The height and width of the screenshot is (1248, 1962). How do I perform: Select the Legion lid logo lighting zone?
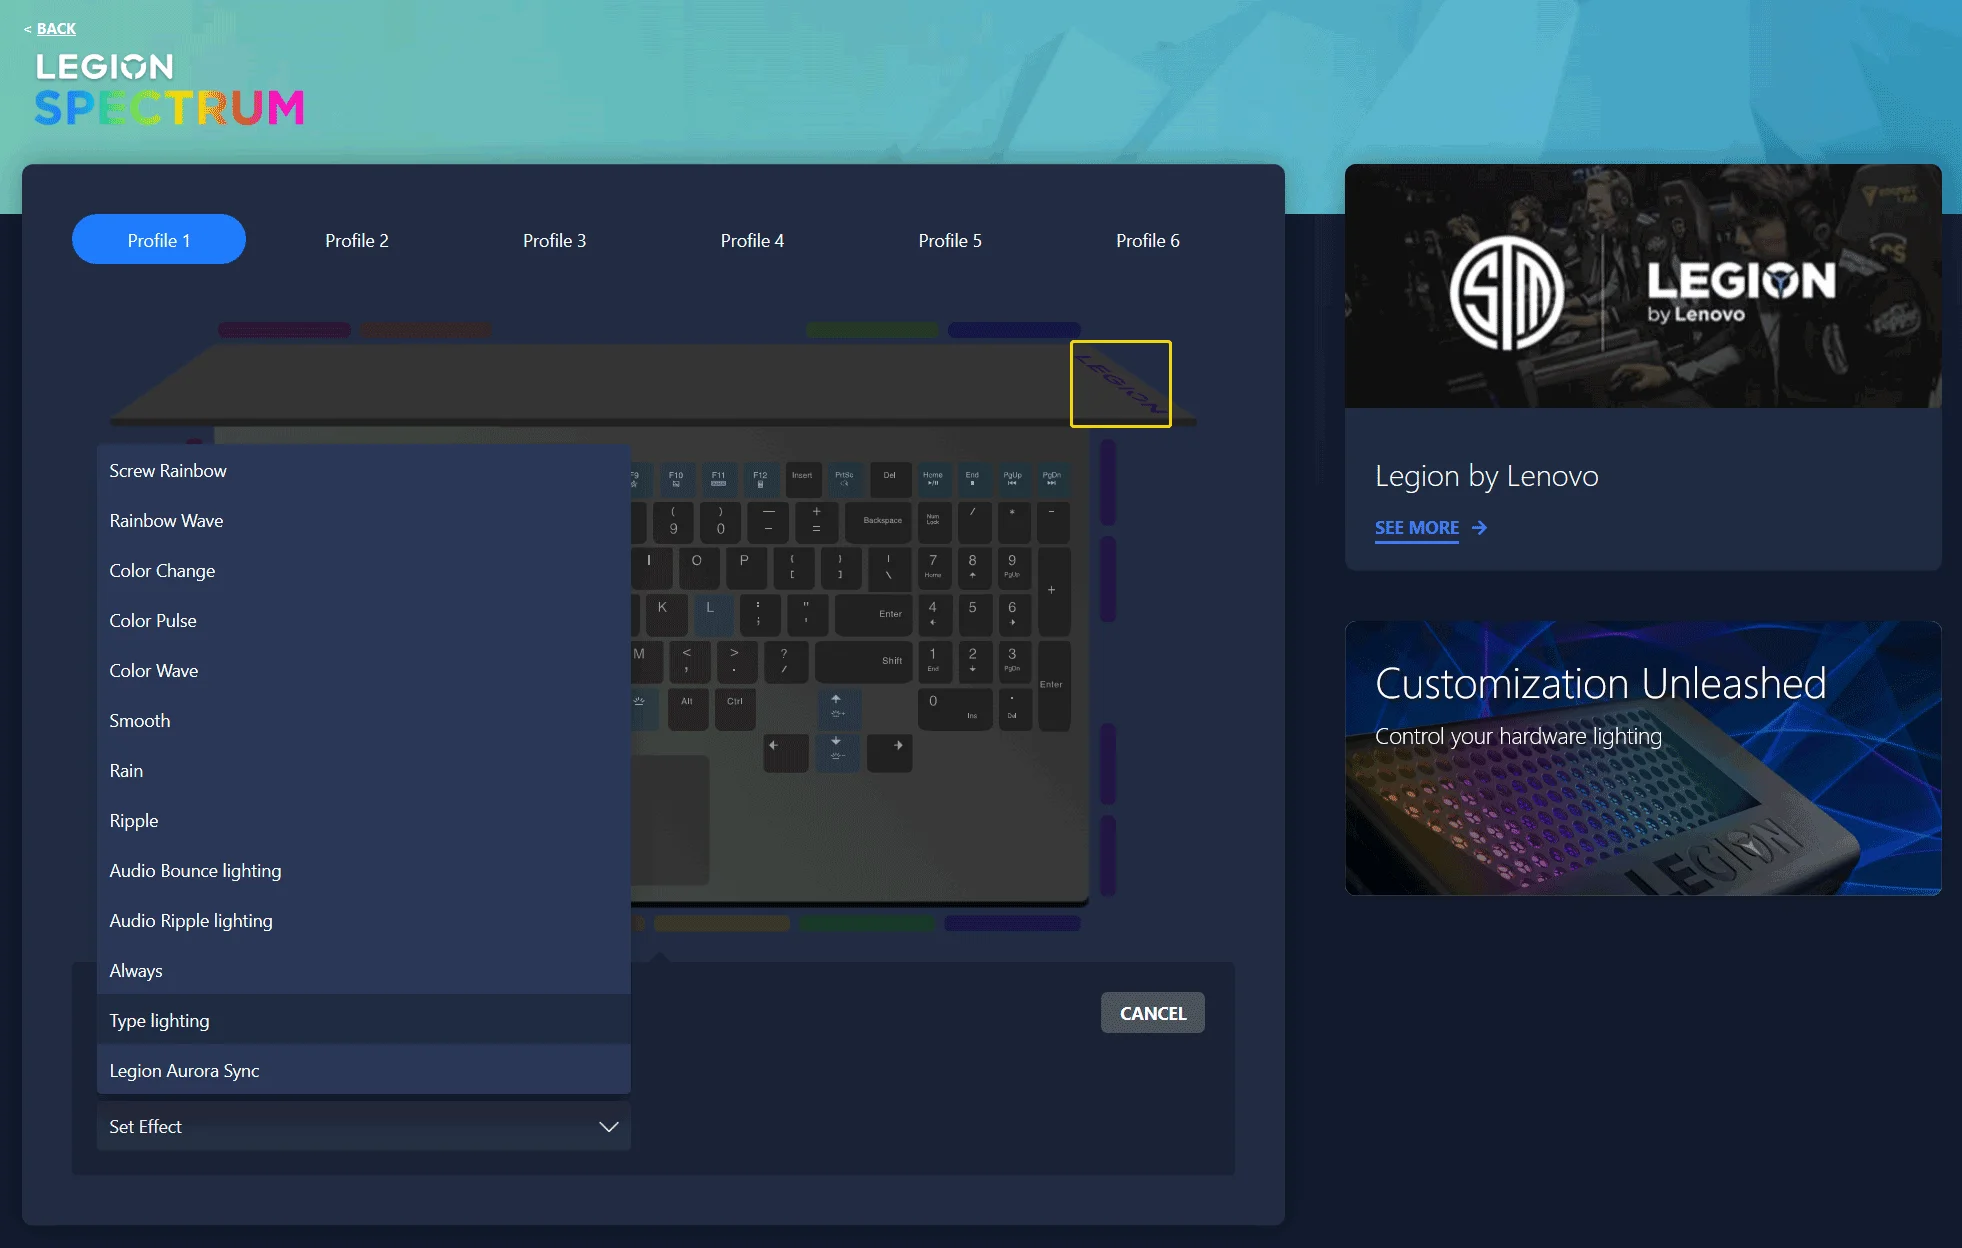click(x=1121, y=384)
